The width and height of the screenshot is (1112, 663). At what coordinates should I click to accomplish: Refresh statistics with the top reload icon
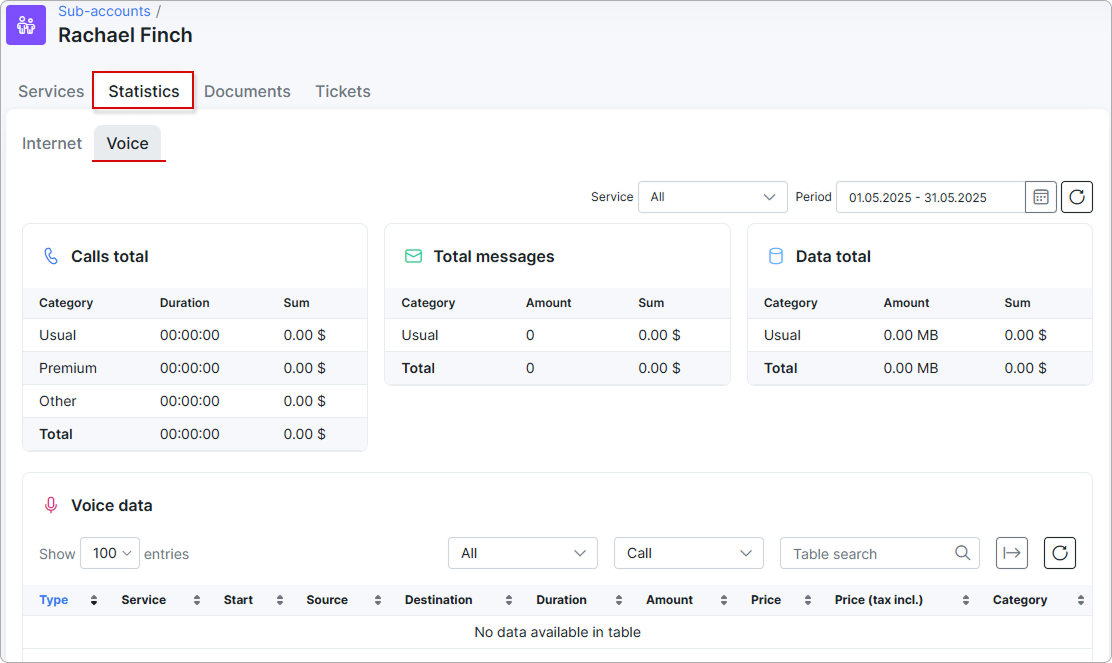click(1077, 197)
